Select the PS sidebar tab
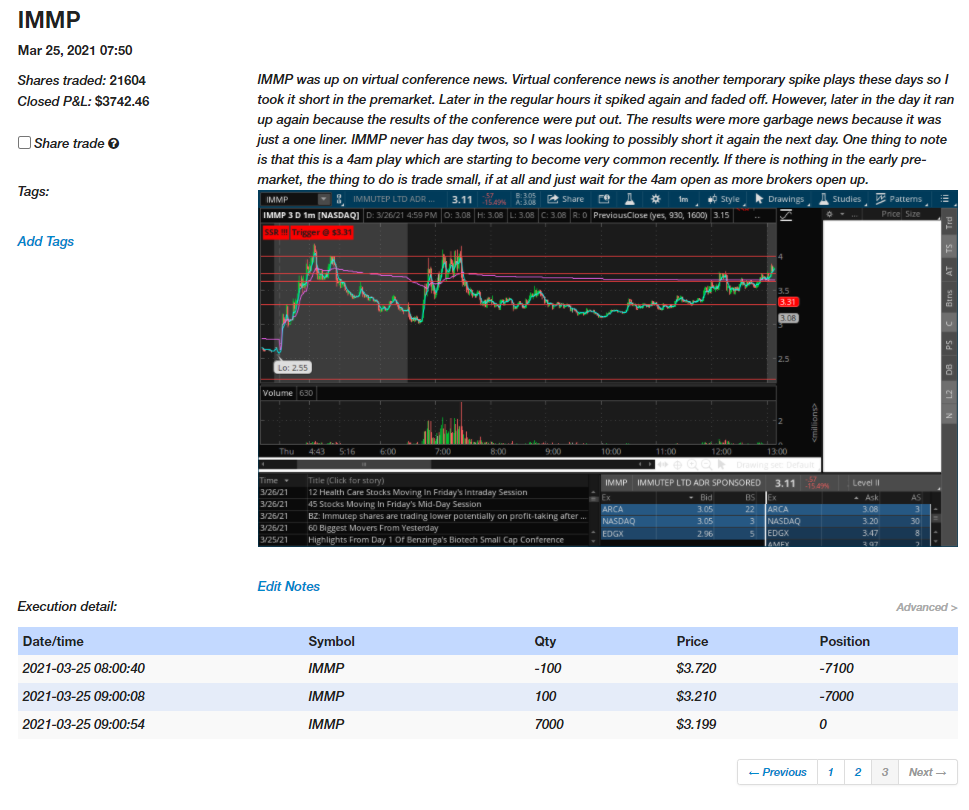Viewport: 969px width, 810px height. [949, 345]
